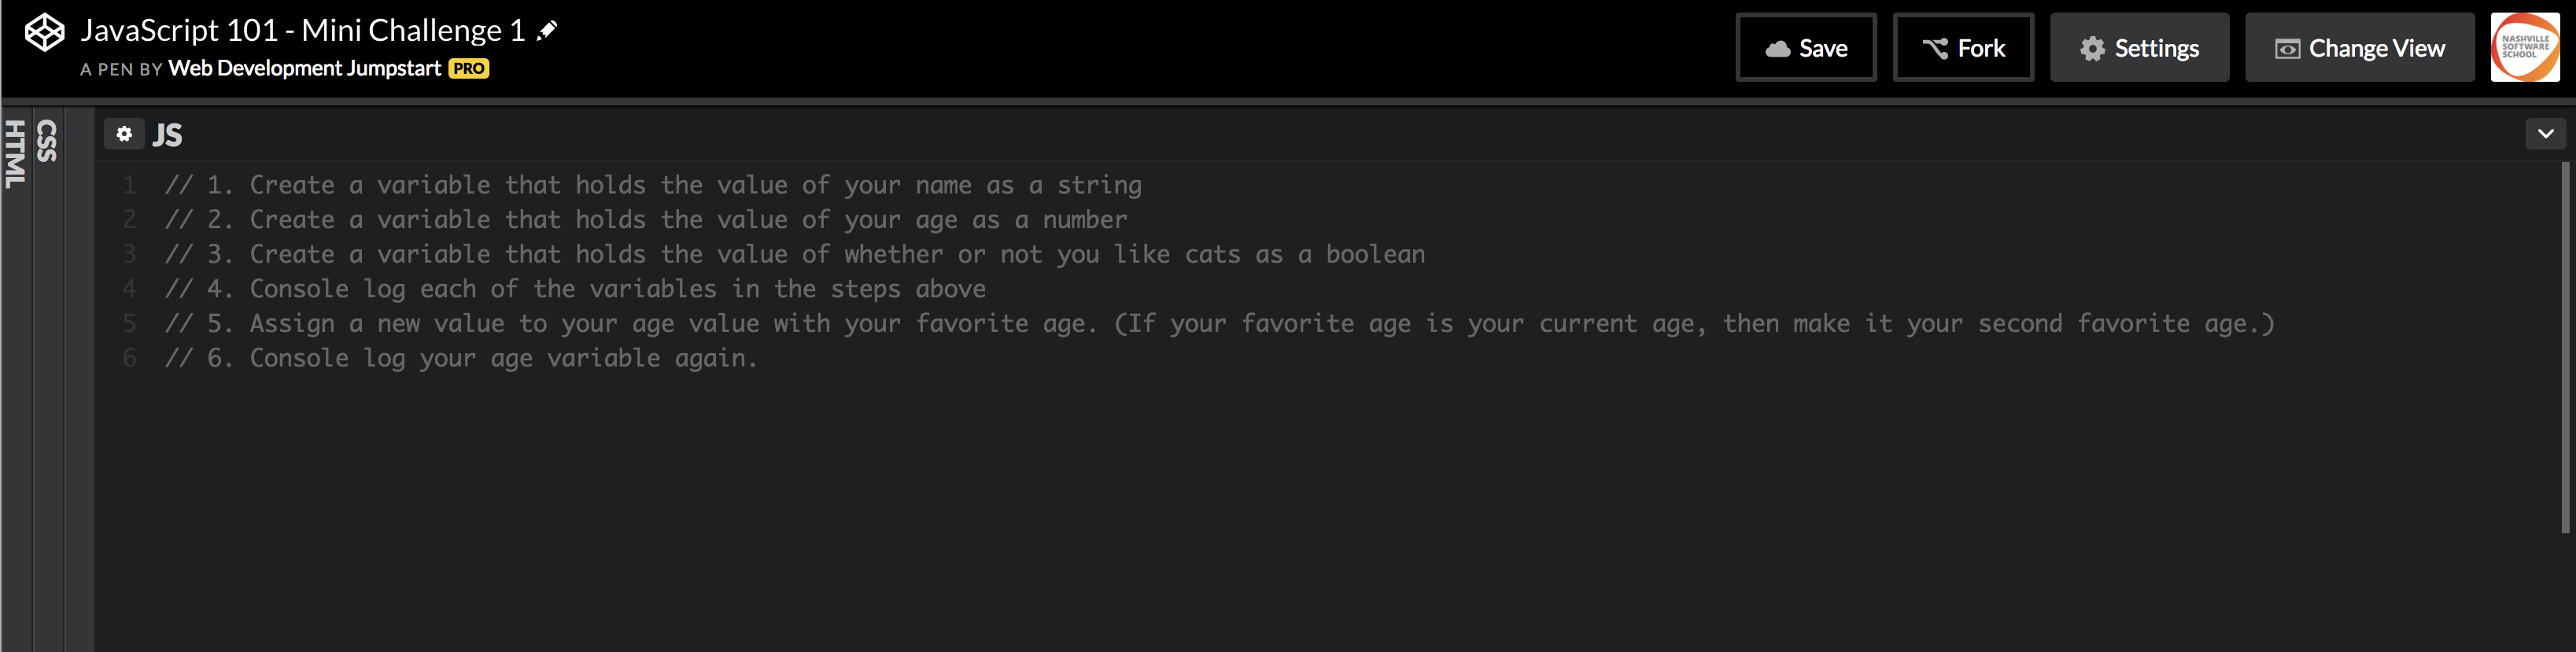Image resolution: width=2576 pixels, height=652 pixels.
Task: Fork this pen
Action: pos(1963,47)
